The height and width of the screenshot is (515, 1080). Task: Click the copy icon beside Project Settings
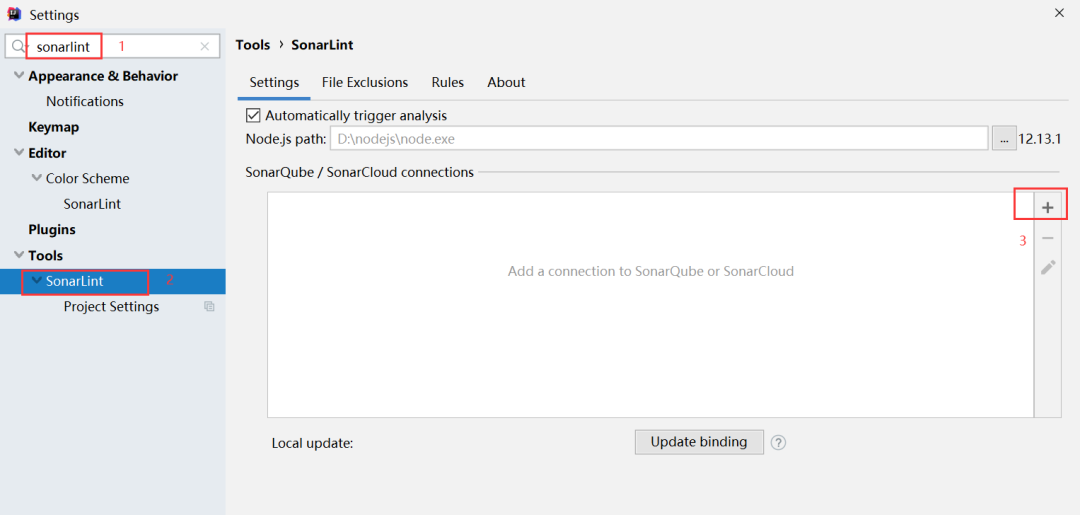click(x=209, y=306)
